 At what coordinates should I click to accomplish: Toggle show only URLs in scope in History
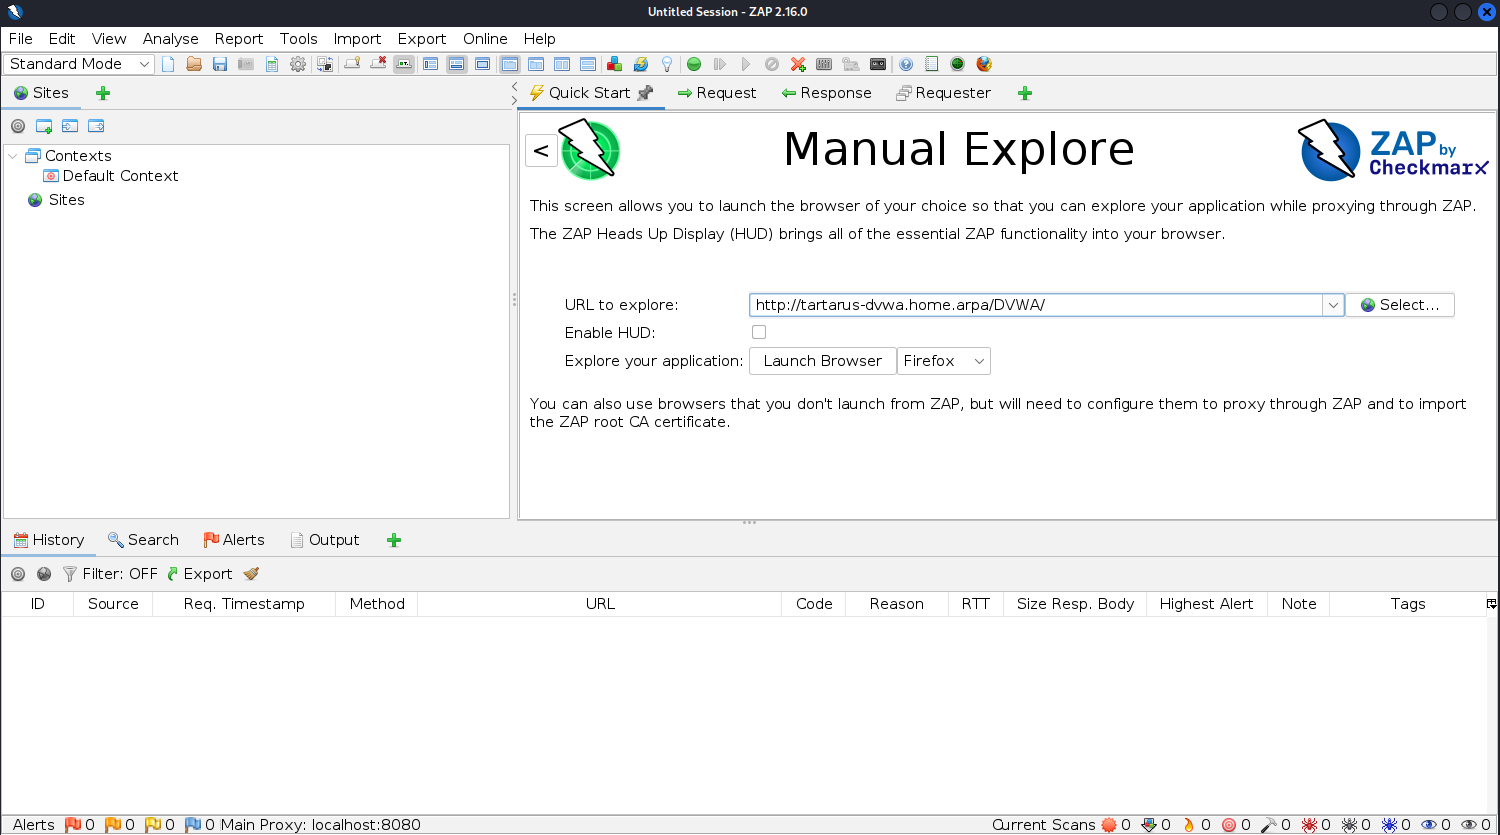click(18, 573)
